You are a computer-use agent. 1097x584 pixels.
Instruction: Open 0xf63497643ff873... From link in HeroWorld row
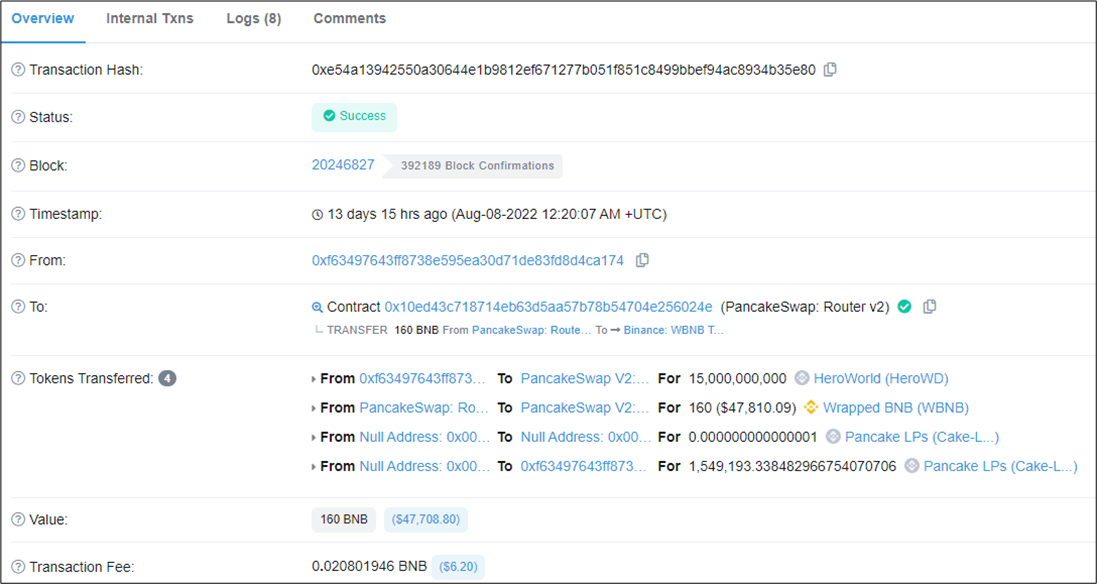(x=424, y=378)
